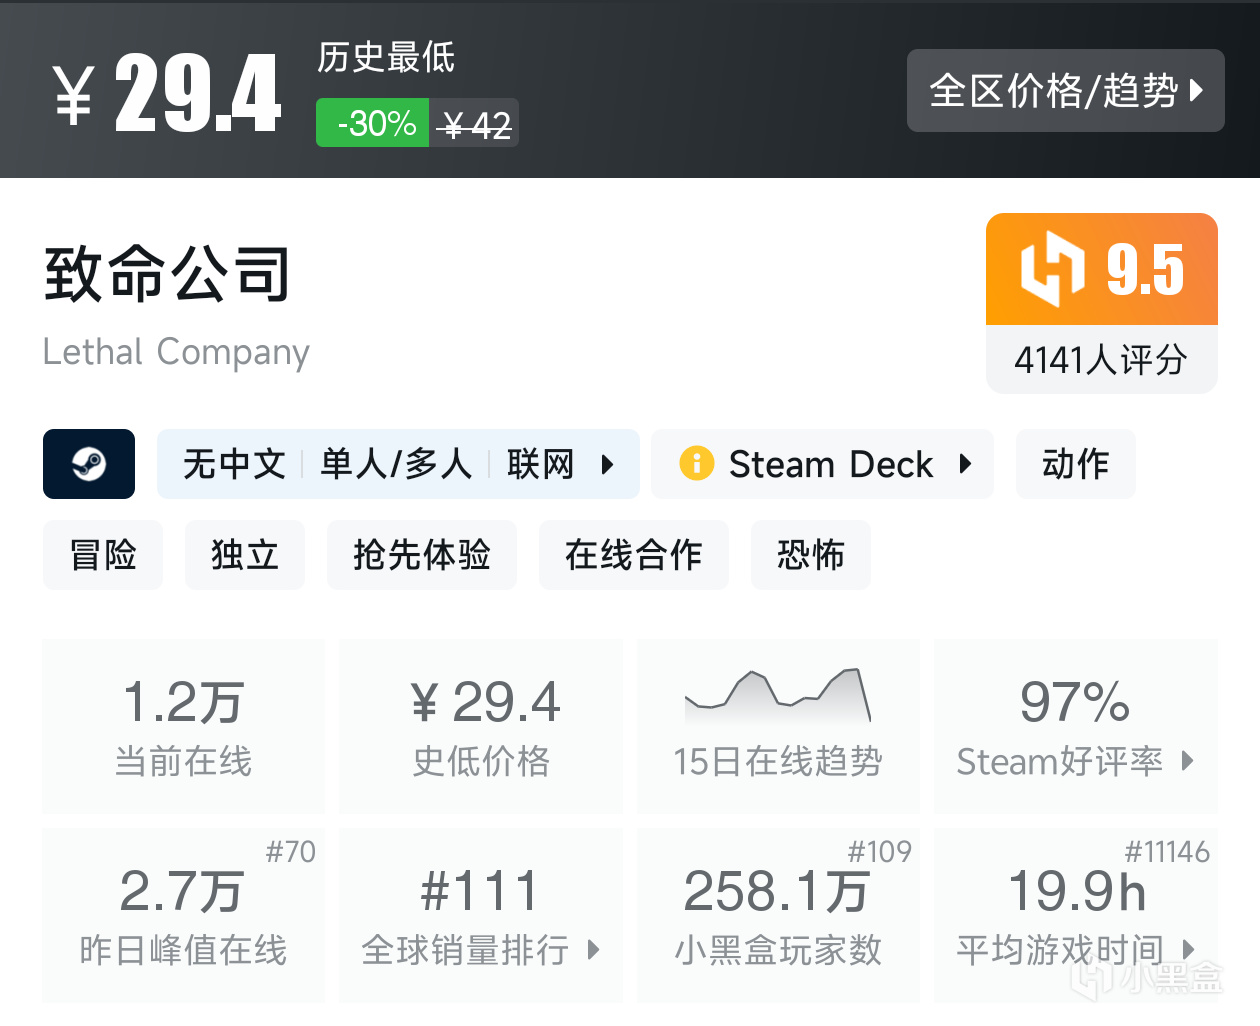Tap the 抢先体验 tag
This screenshot has height=1026, width=1260.
click(422, 555)
